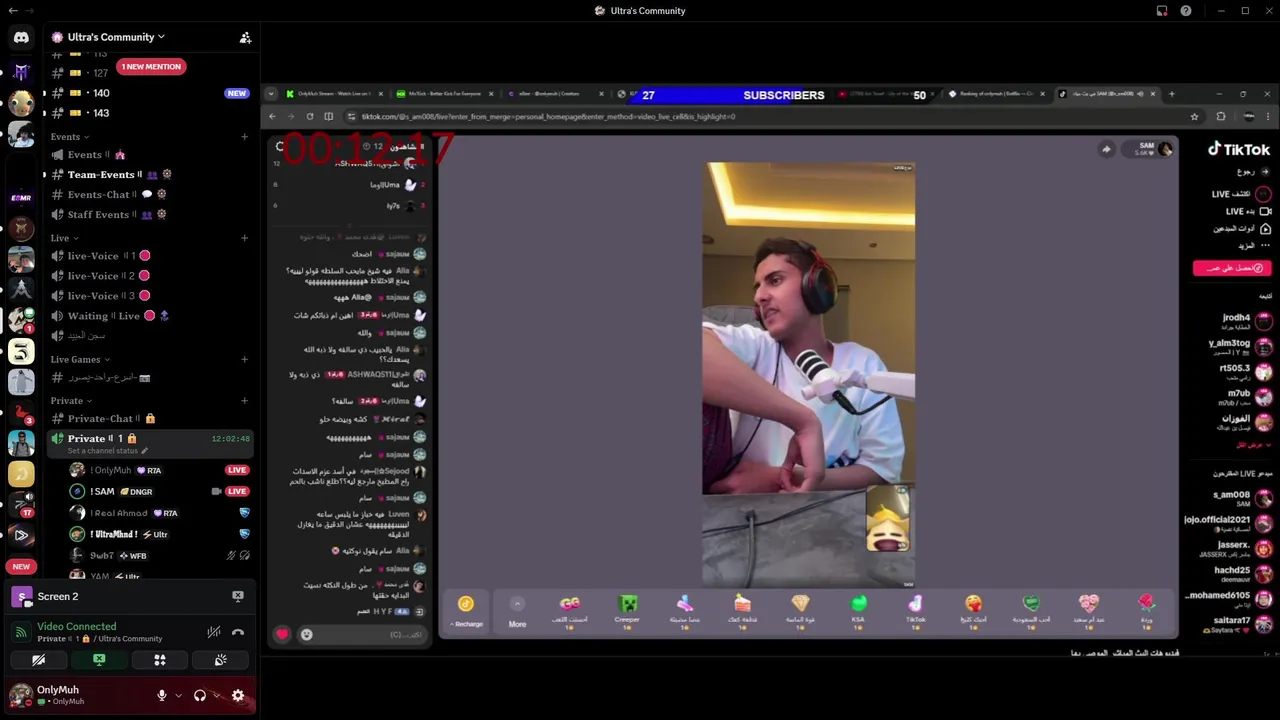Open activities launcher button in voice panel
Viewport: 1280px width, 720px height.
160,660
